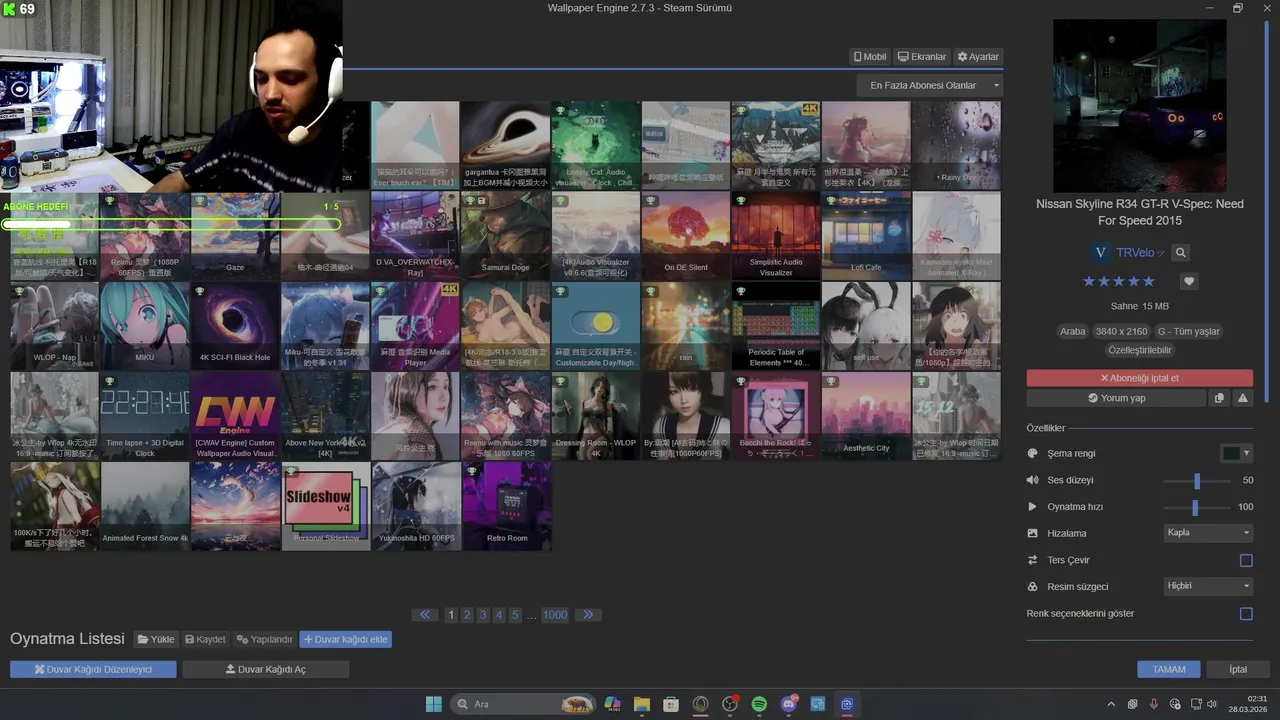
Task: Select Samurai Doge wallpaper thumbnail
Action: tap(505, 236)
